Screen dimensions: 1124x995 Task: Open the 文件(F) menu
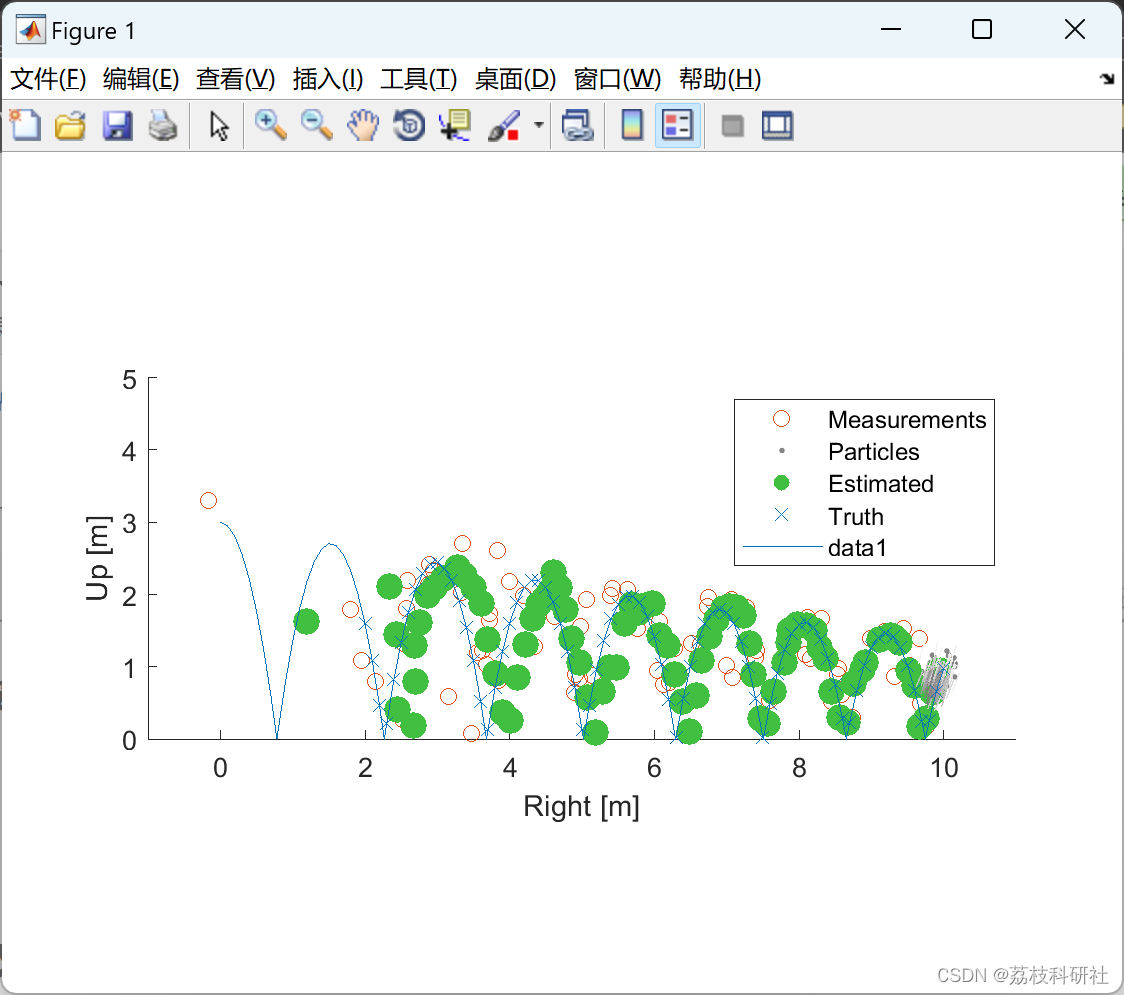click(44, 79)
